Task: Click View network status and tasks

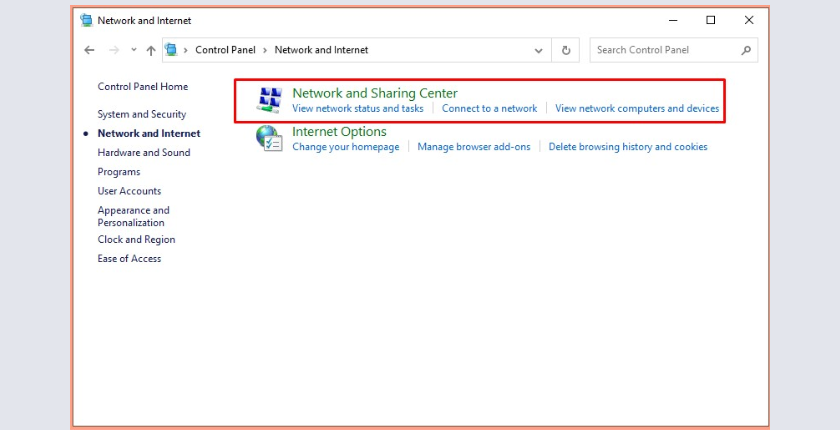Action: 357,109
